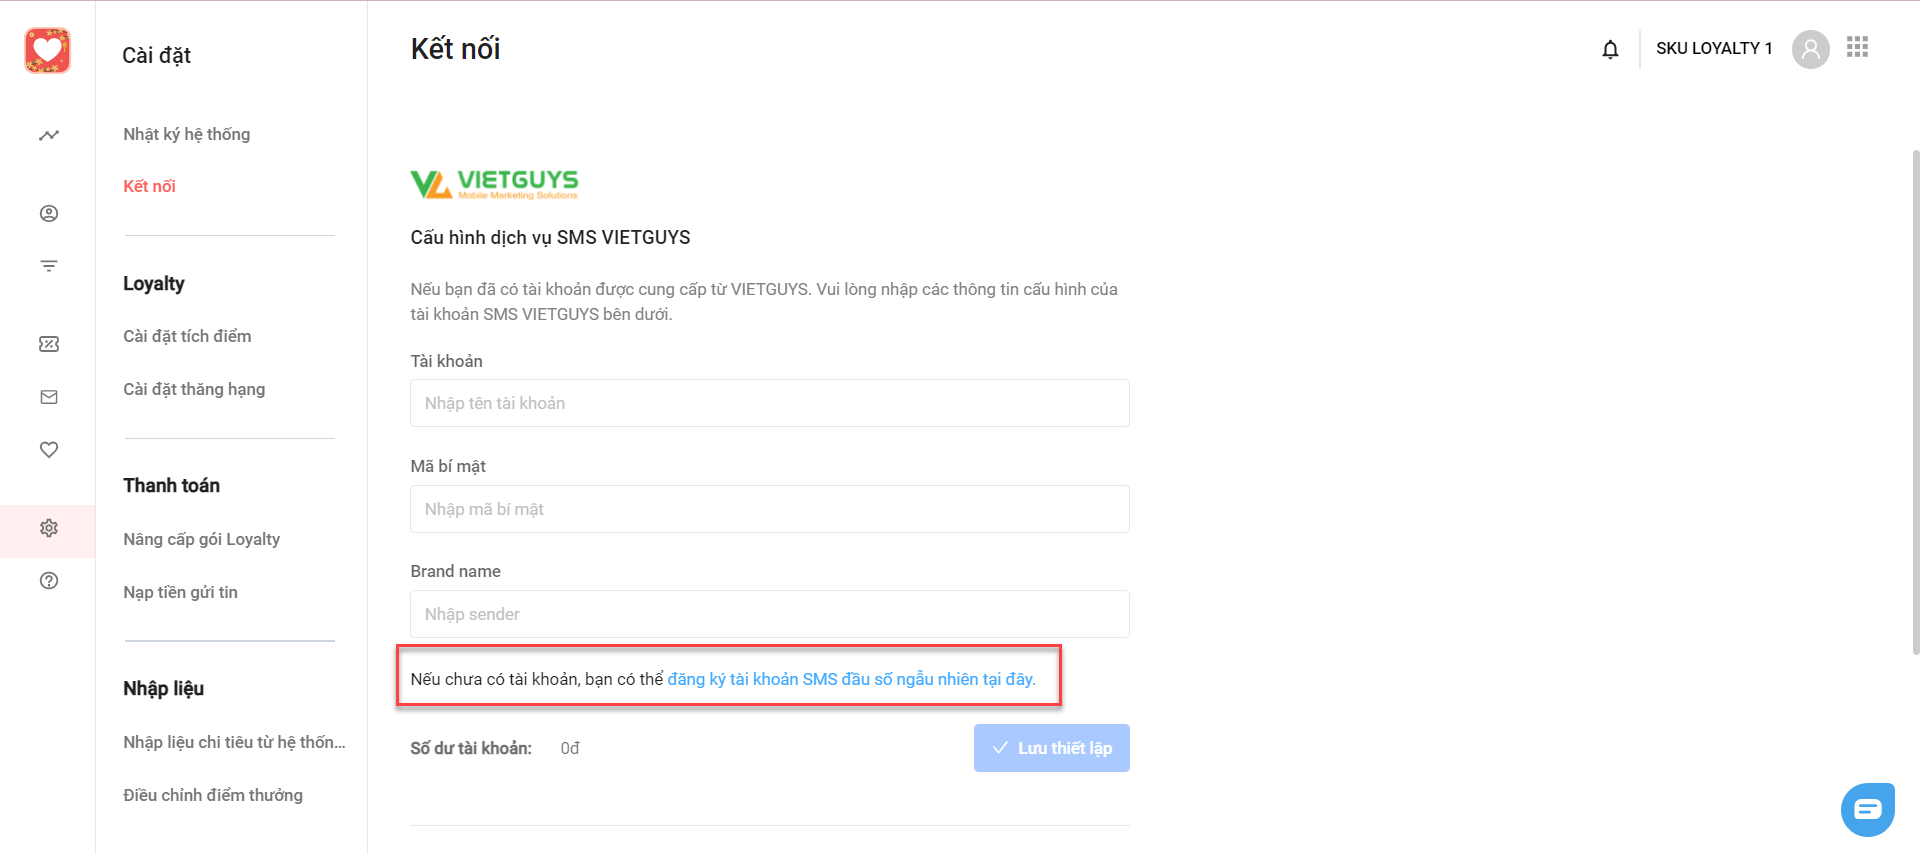Open the voucher coupon sidebar icon

(x=48, y=344)
